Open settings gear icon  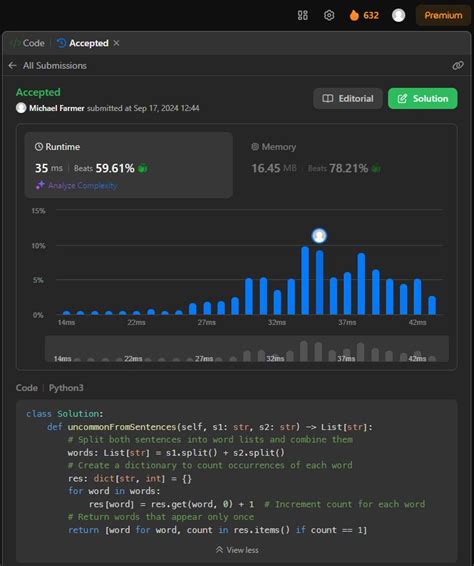[329, 15]
